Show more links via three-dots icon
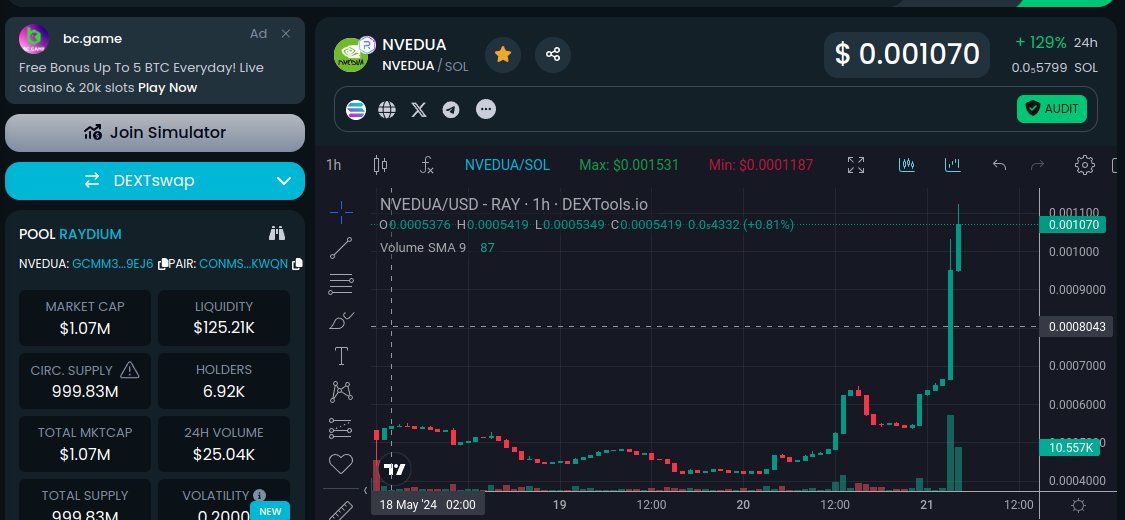Screen dimensions: 1125x520 (x=486, y=110)
